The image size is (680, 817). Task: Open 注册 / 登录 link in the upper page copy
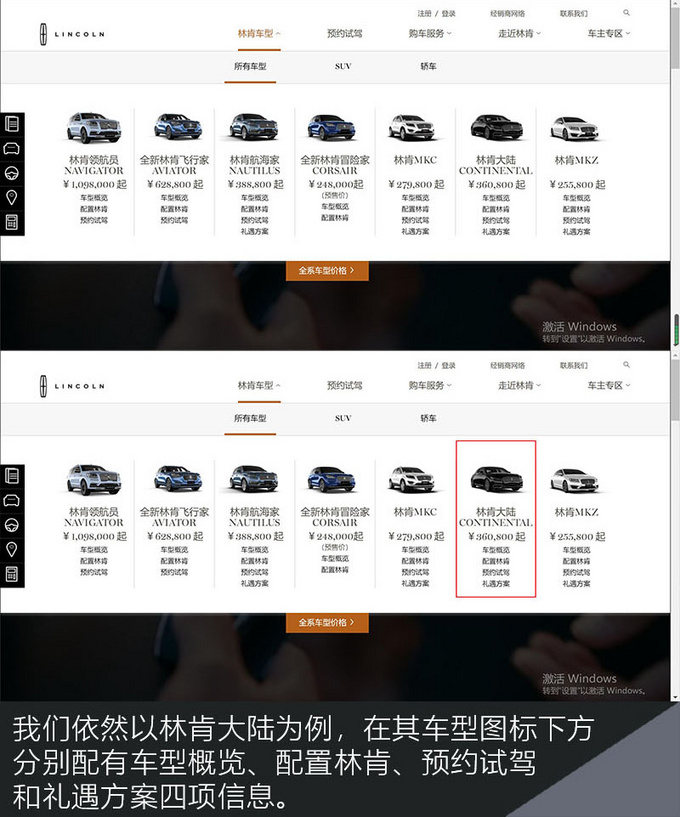click(437, 14)
